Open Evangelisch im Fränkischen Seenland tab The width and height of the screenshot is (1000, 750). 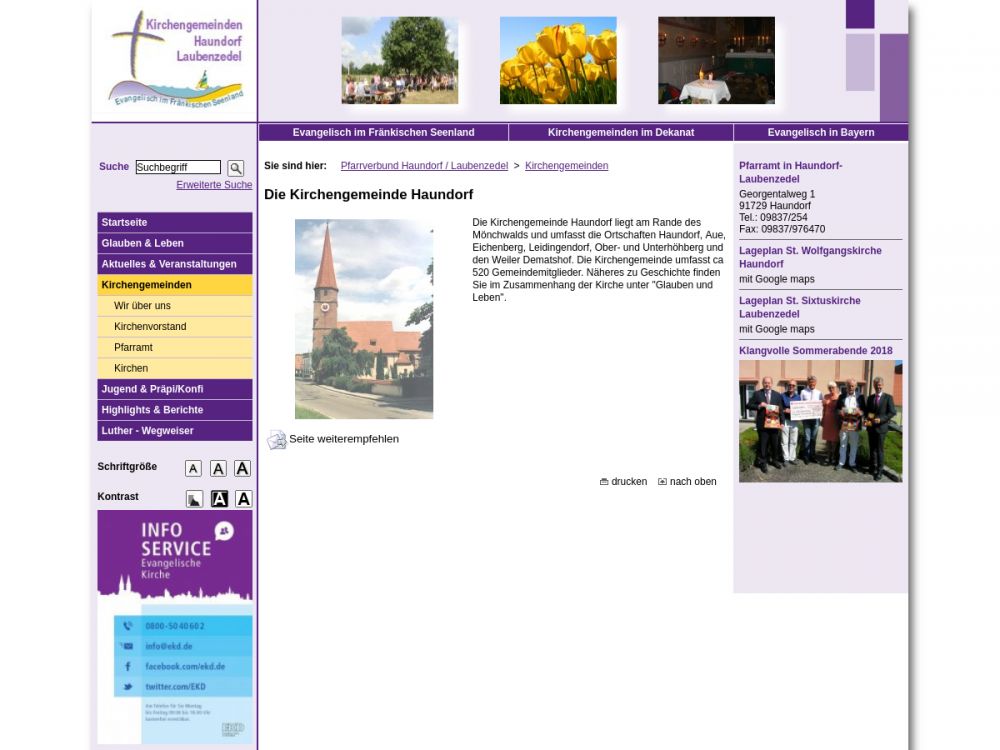tap(383, 132)
